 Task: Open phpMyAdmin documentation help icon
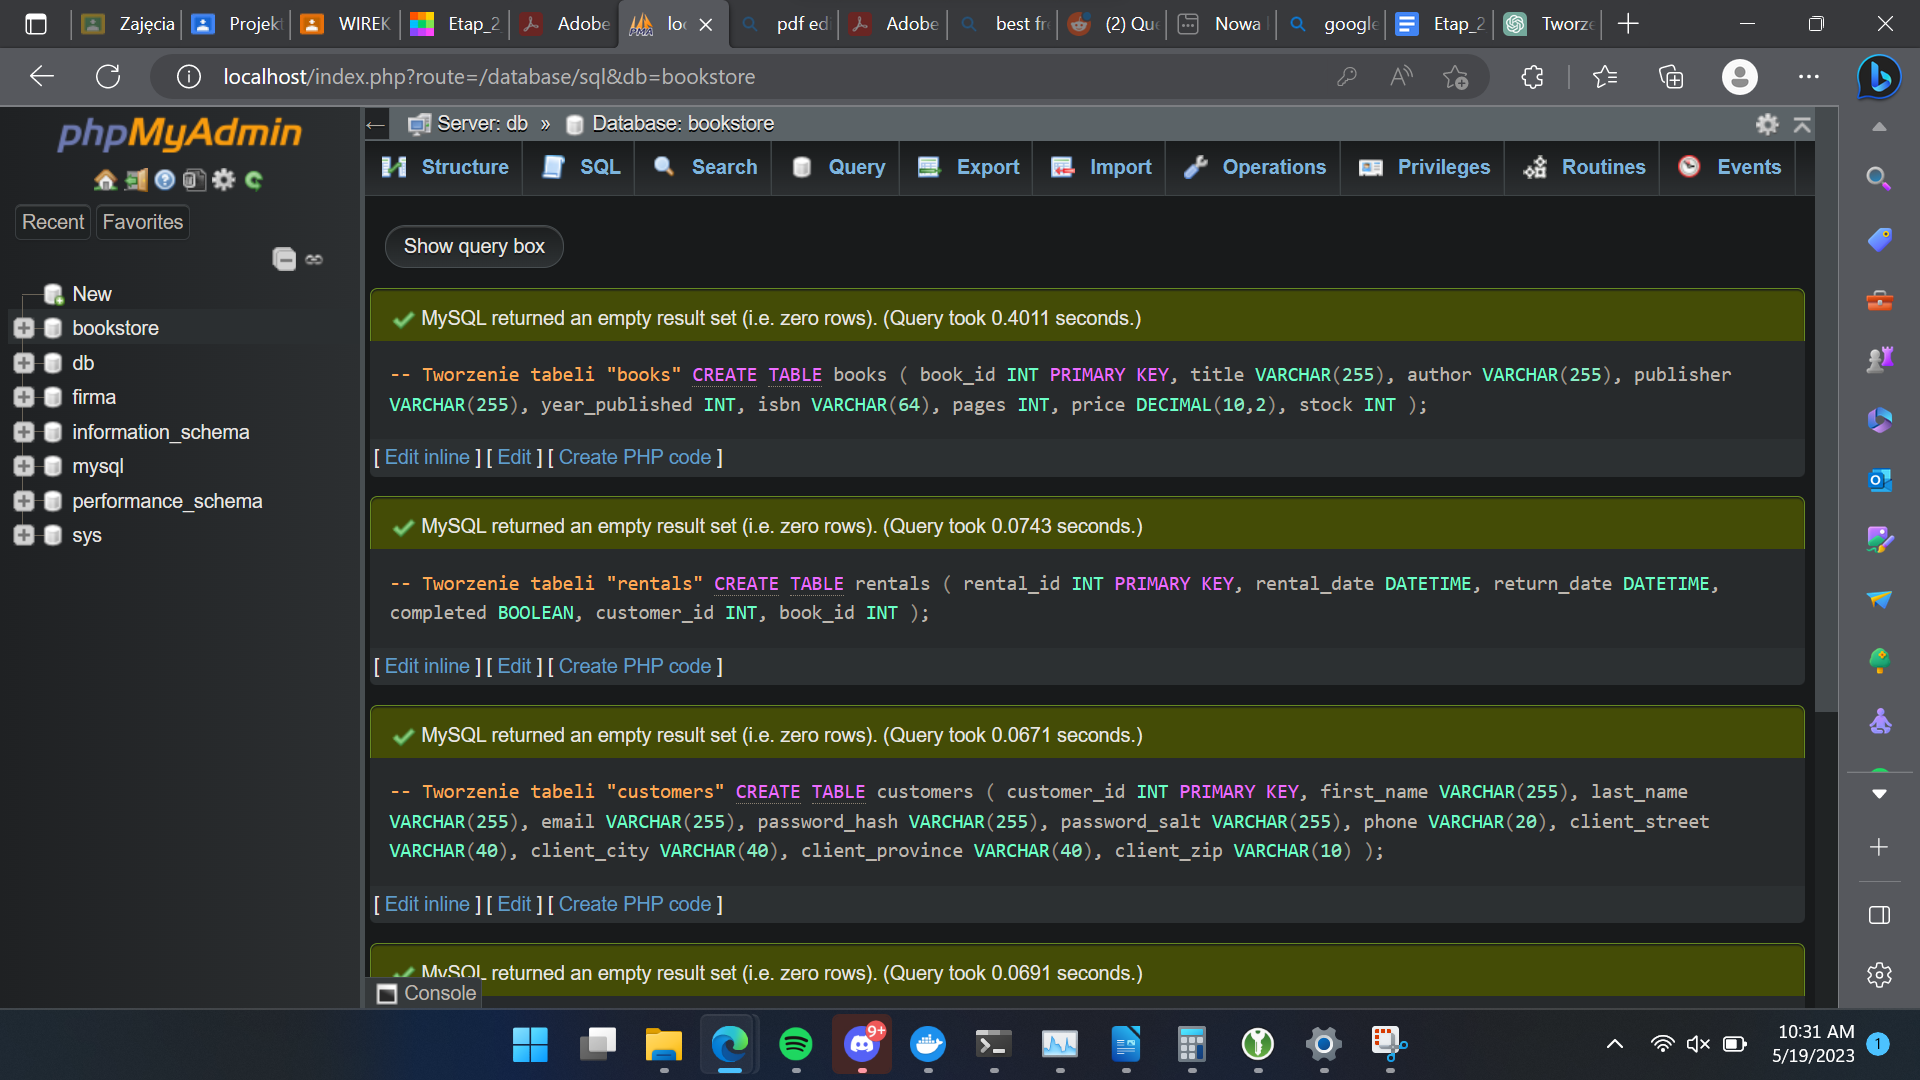pos(165,180)
